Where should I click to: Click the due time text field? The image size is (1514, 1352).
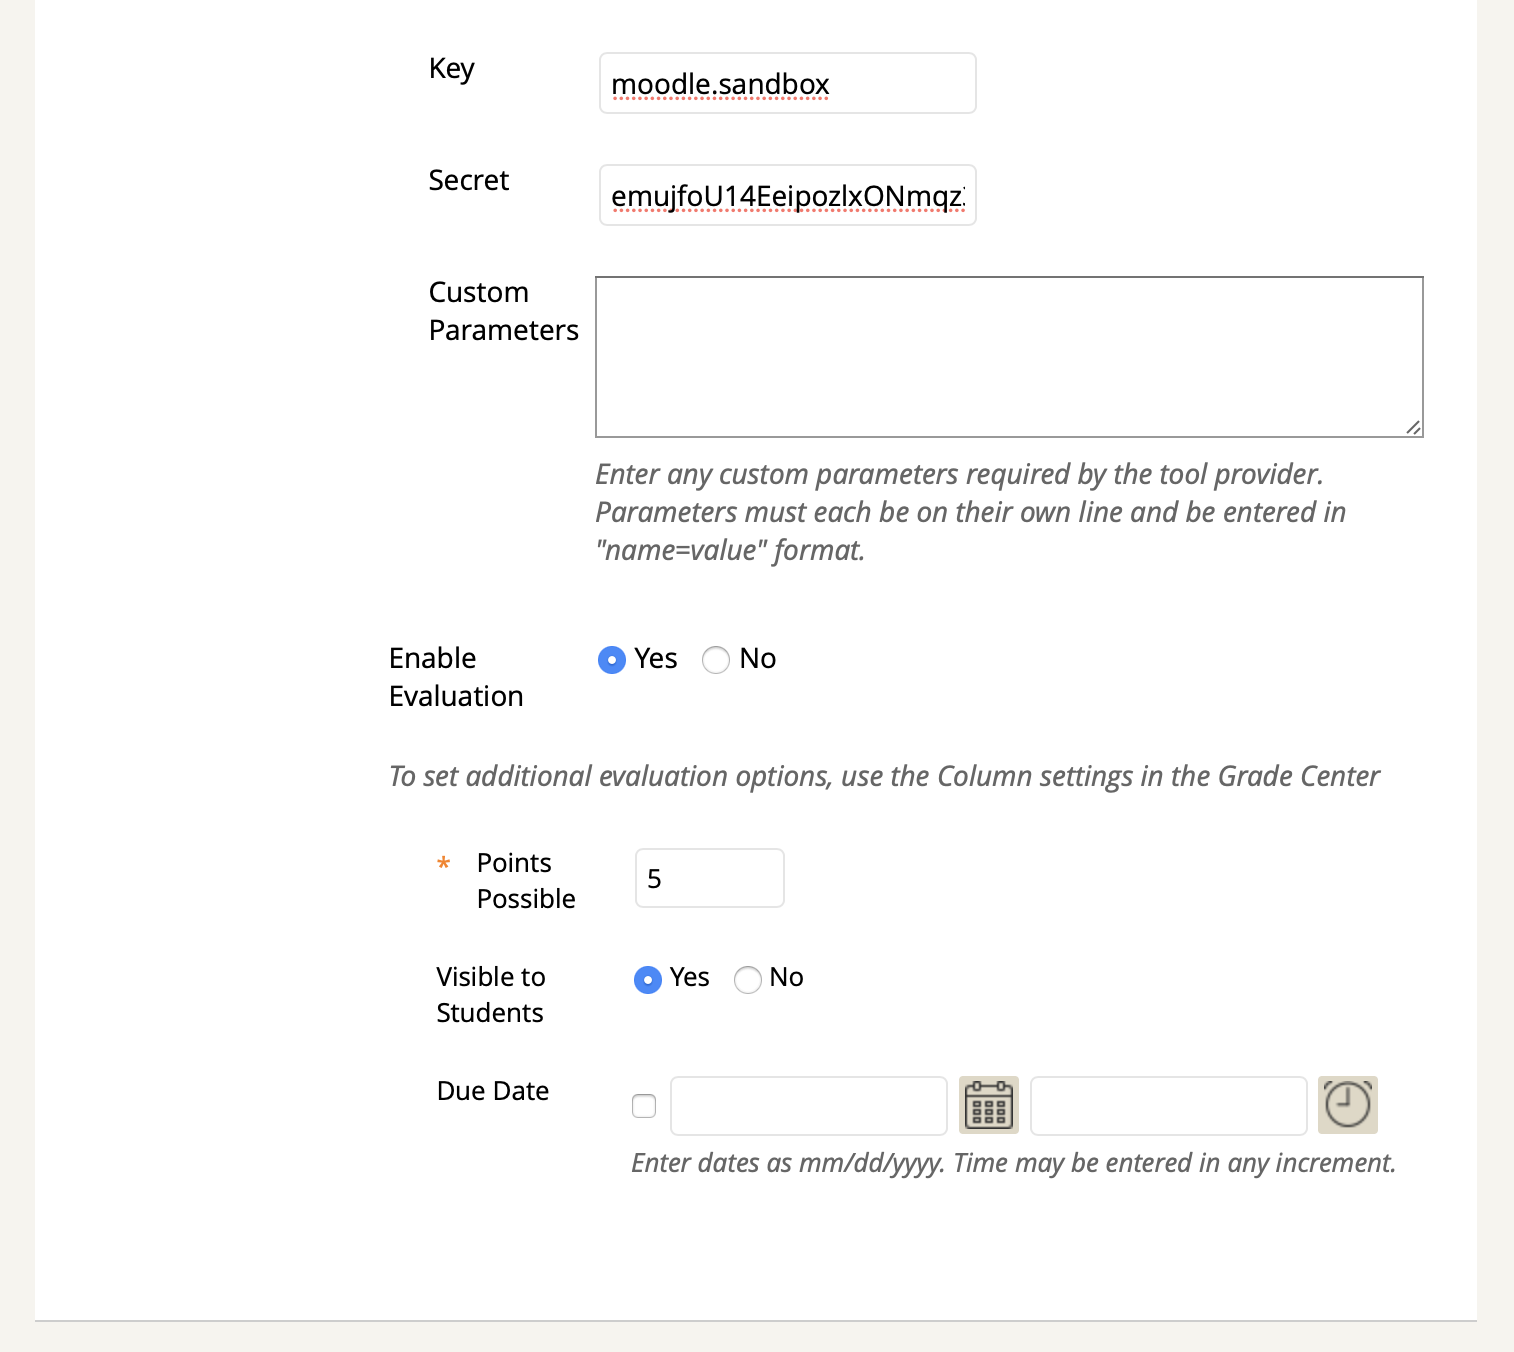1169,1106
